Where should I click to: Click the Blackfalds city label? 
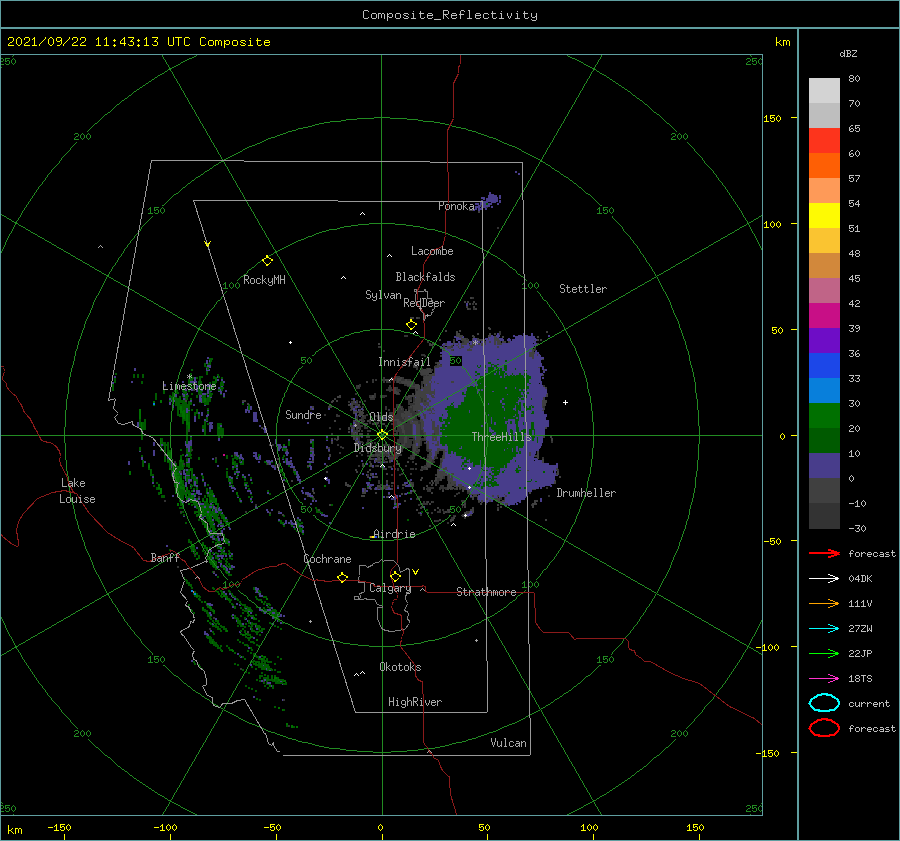click(x=425, y=277)
